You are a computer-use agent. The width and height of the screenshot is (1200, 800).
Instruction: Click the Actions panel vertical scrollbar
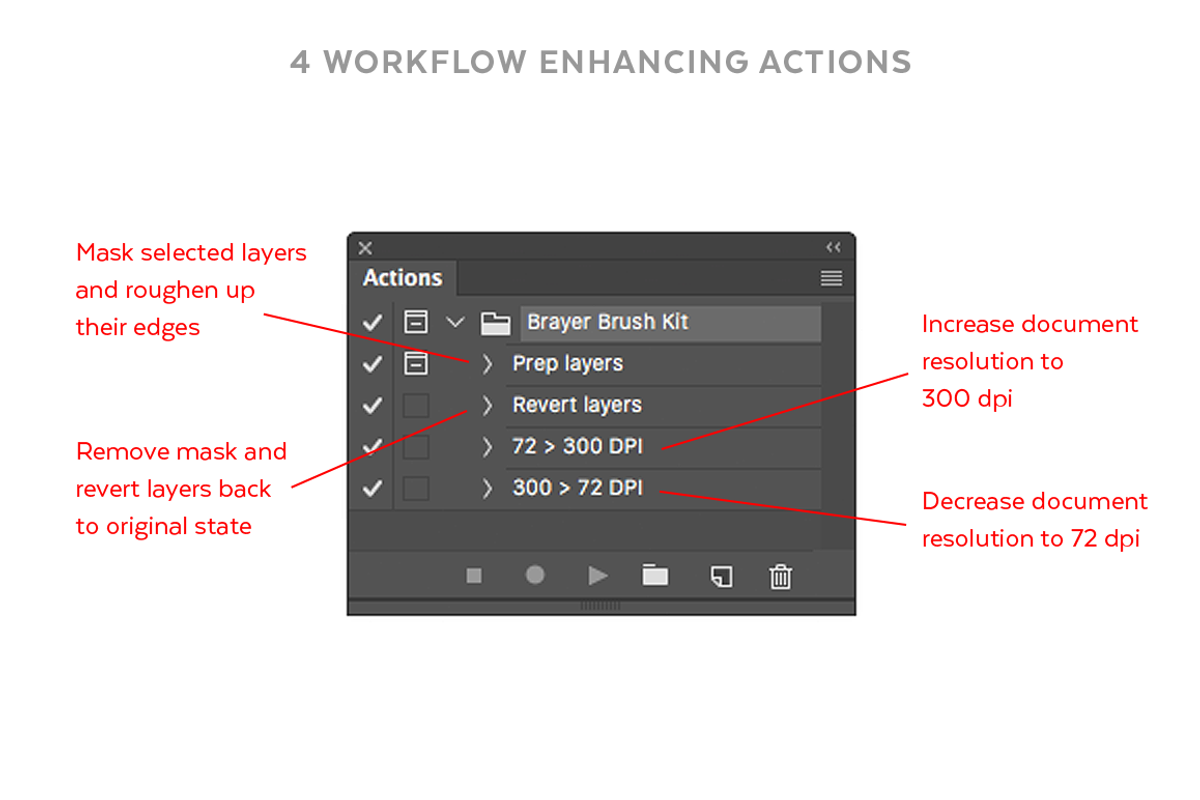tap(838, 424)
